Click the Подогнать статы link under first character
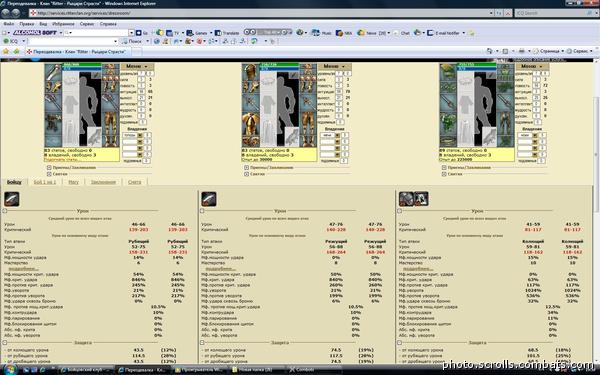 click(x=60, y=159)
